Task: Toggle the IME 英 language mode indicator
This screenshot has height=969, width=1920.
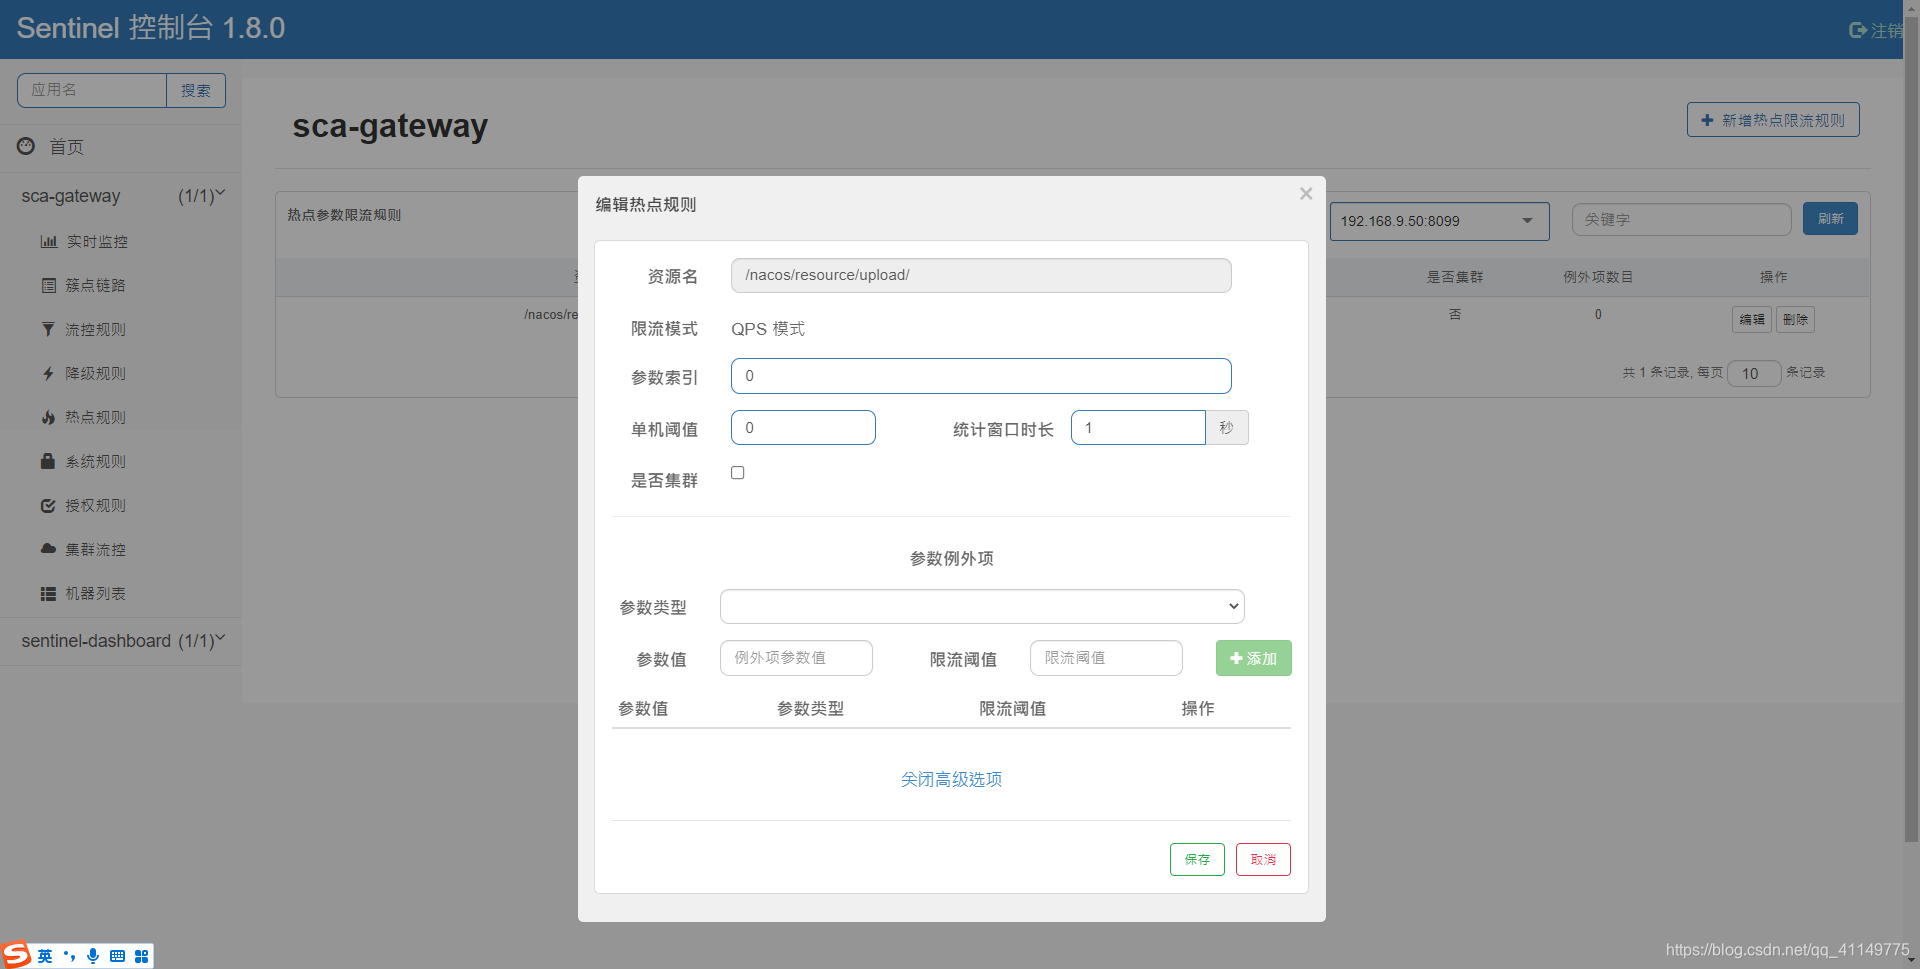Action: pyautogui.click(x=45, y=956)
